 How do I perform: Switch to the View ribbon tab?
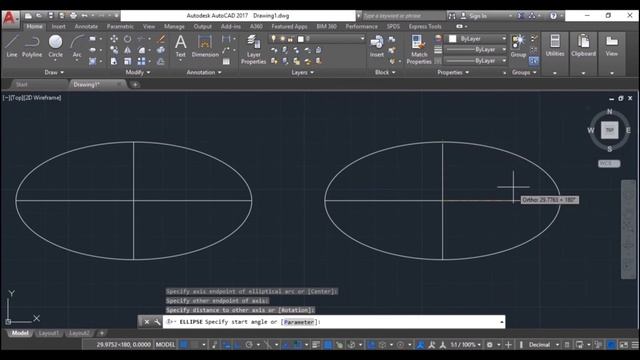click(x=149, y=27)
